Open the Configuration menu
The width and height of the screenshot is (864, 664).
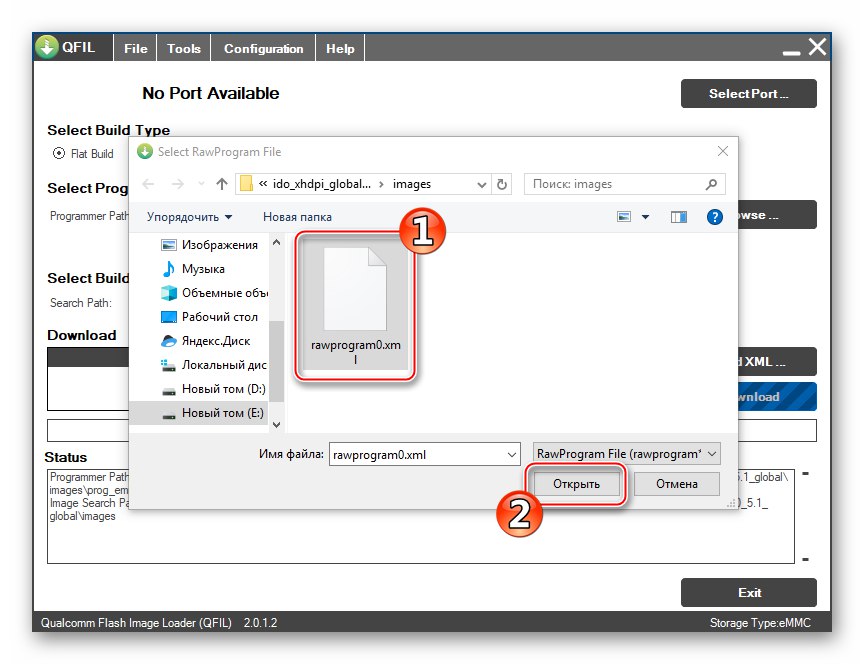click(x=263, y=48)
